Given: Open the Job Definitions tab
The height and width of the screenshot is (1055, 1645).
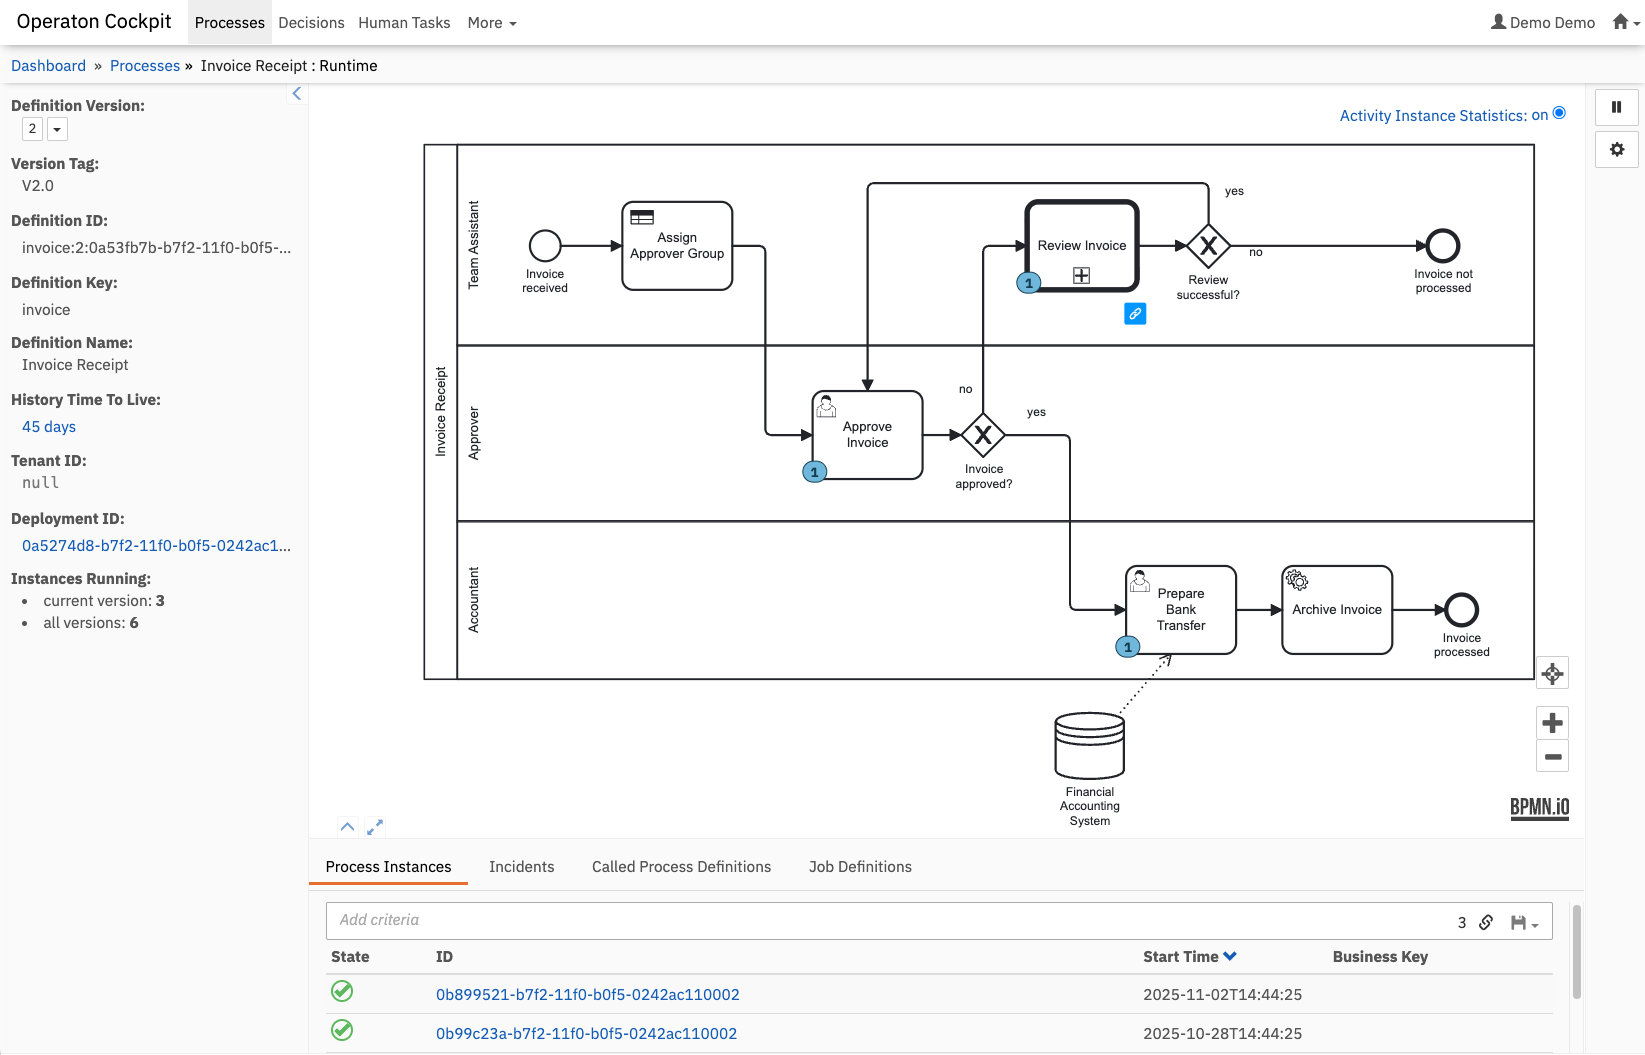Looking at the screenshot, I should (860, 867).
